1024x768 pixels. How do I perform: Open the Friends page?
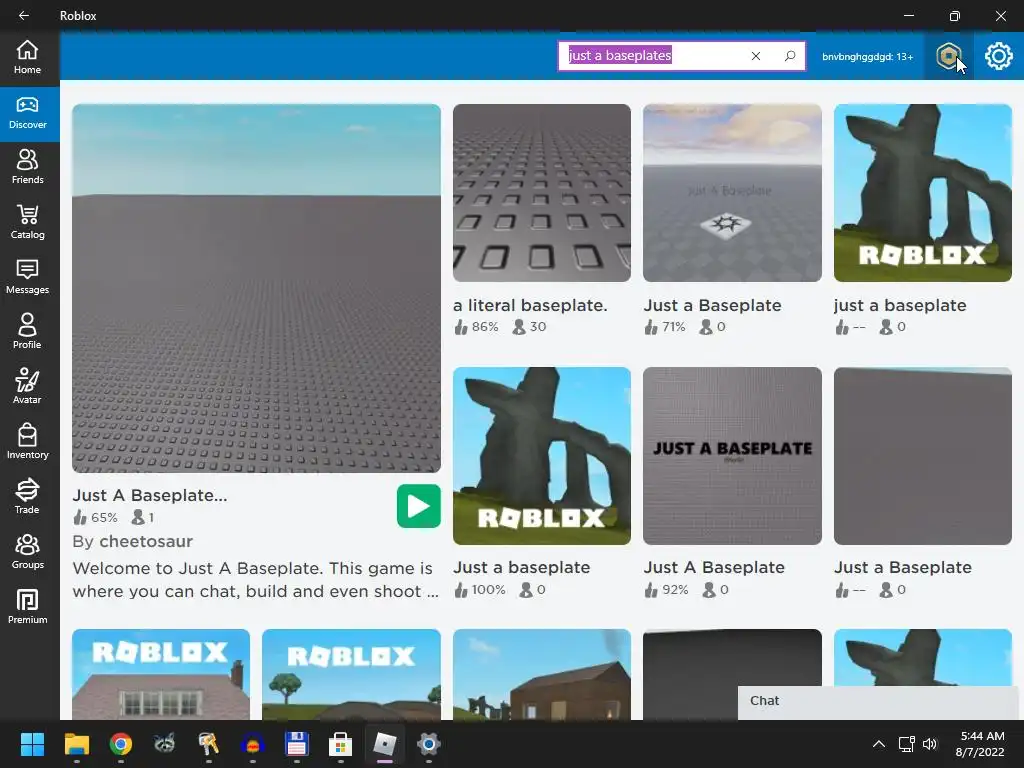tap(27, 167)
